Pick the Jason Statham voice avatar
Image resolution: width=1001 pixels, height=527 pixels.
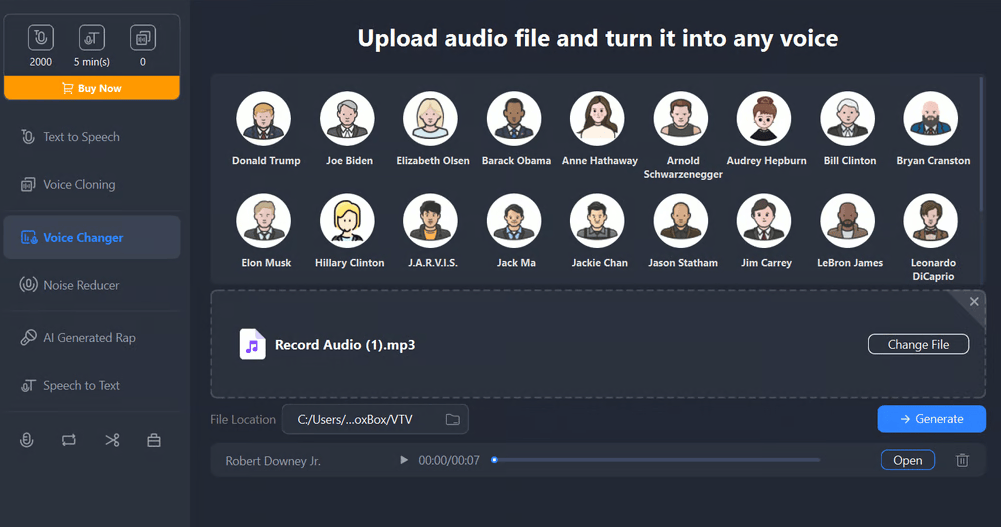coord(681,221)
